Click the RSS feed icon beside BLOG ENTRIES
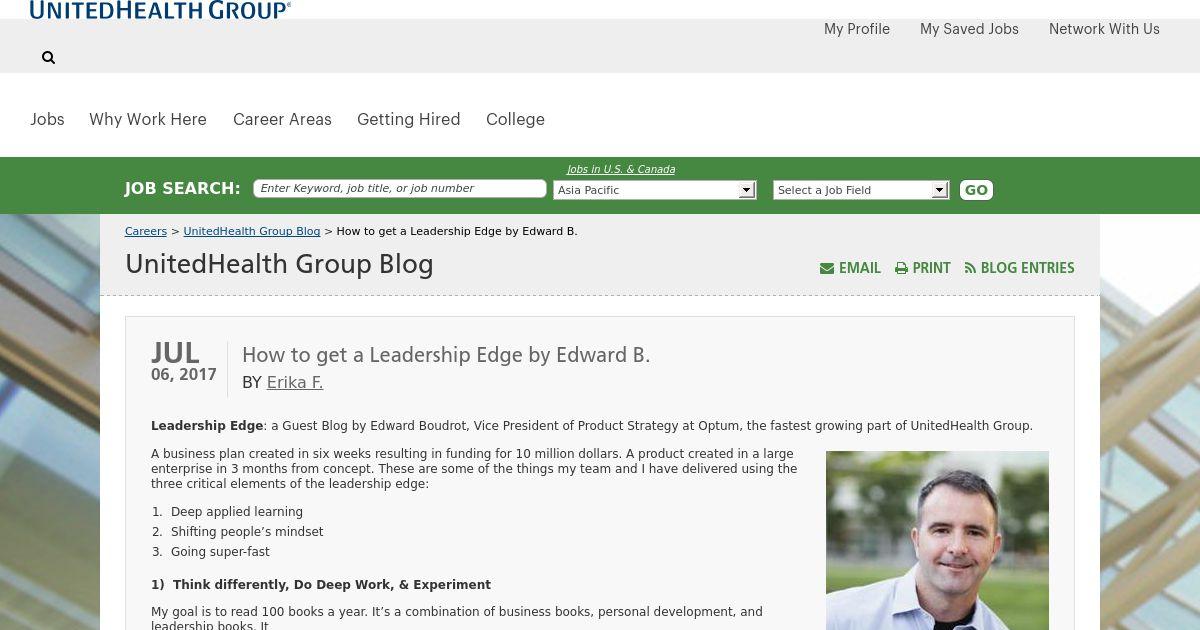This screenshot has height=630, width=1200. tap(970, 268)
